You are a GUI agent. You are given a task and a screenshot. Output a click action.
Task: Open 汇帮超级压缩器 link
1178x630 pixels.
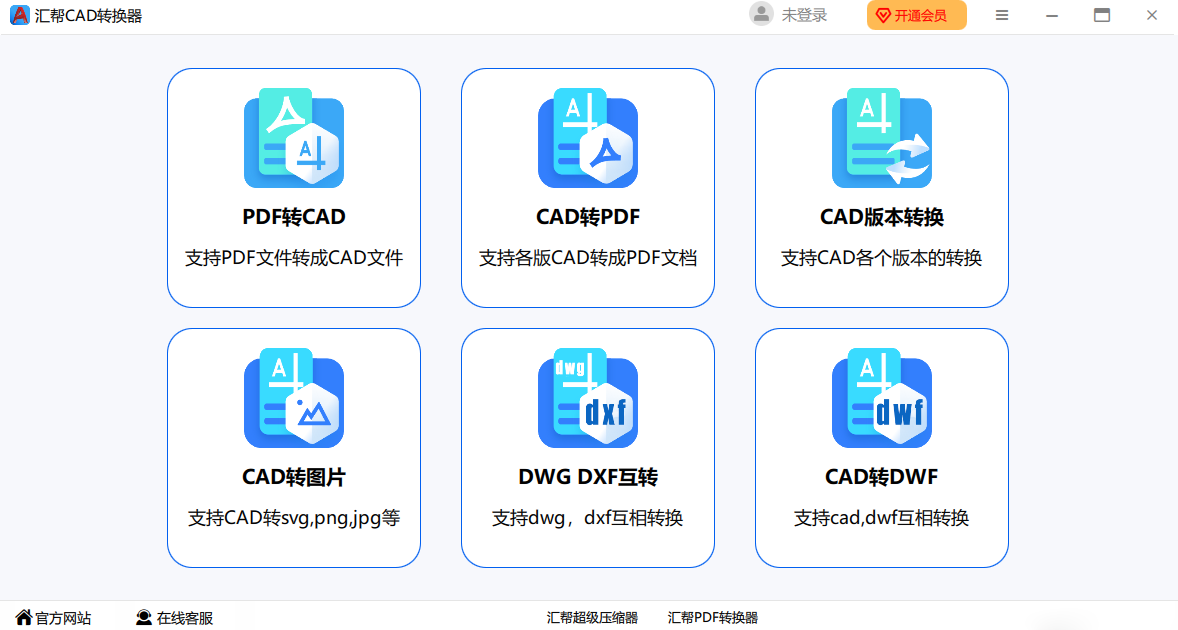pos(592,618)
